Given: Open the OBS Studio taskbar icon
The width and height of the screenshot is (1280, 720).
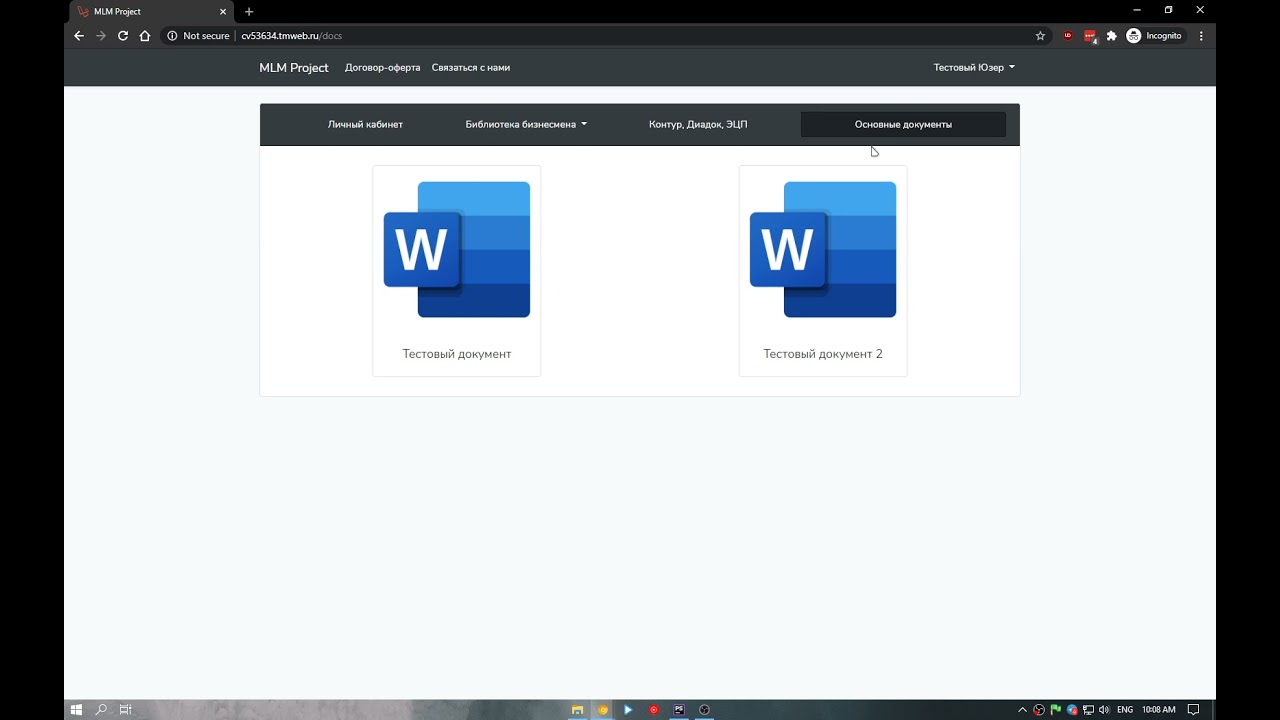Looking at the screenshot, I should coord(704,710).
